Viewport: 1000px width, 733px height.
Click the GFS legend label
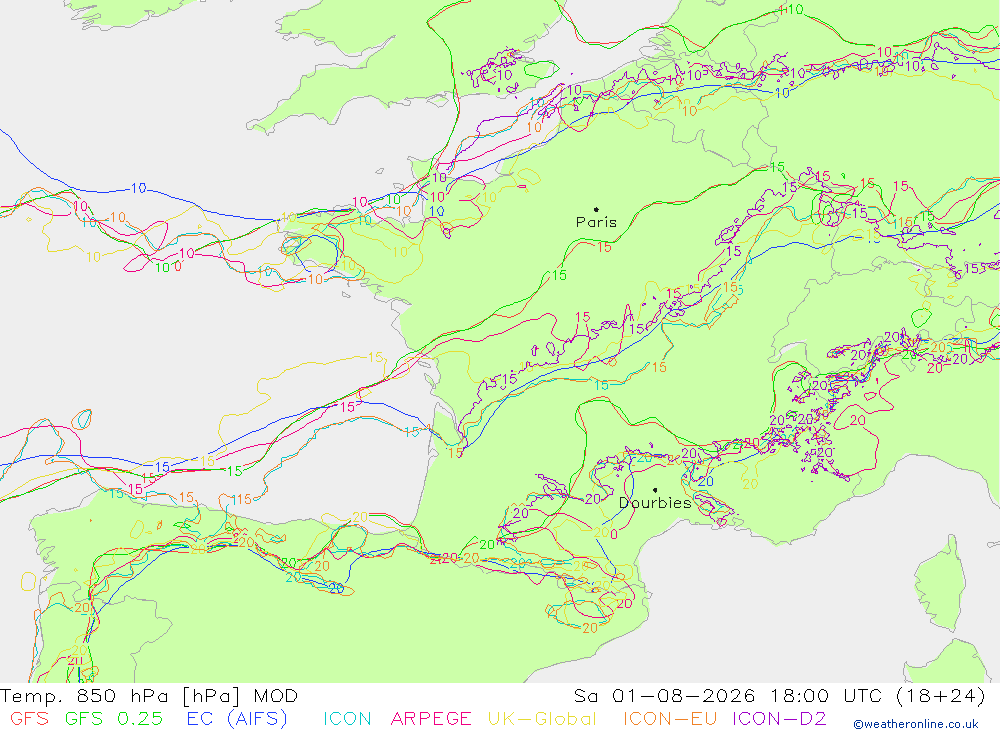pyautogui.click(x=29, y=719)
